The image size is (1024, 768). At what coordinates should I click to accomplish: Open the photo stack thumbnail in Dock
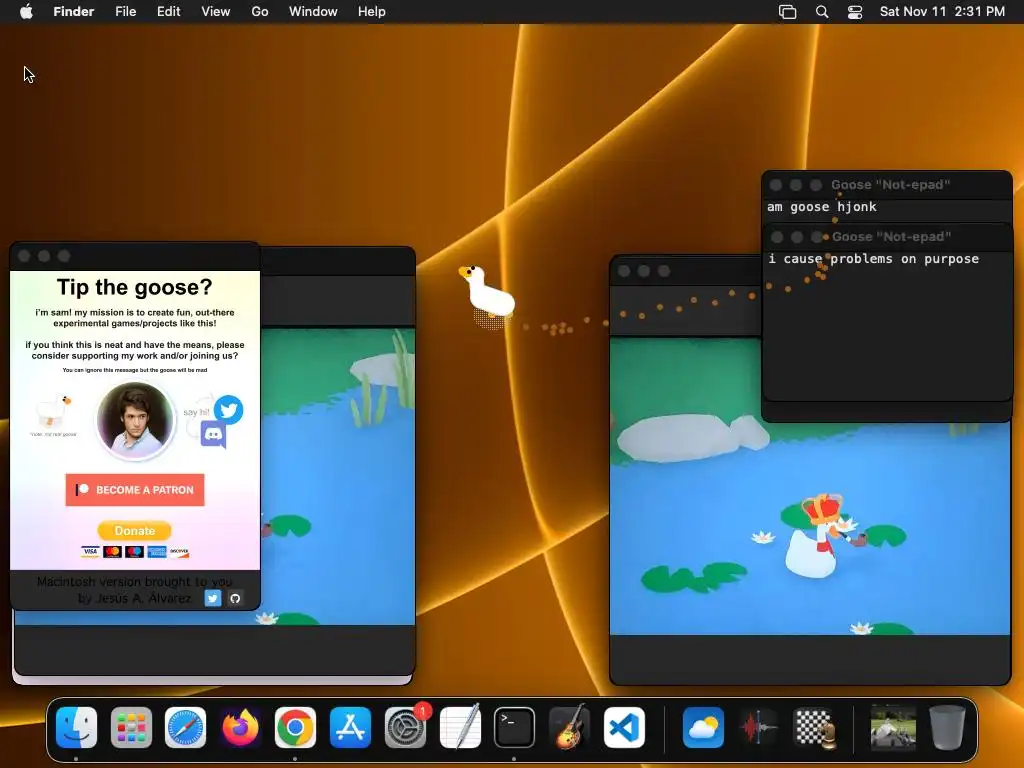[893, 727]
